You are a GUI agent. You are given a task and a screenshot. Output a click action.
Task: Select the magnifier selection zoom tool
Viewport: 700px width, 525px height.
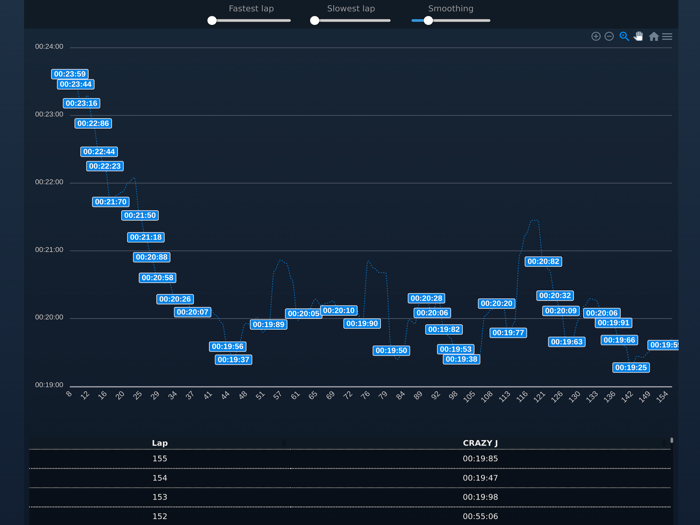[624, 37]
